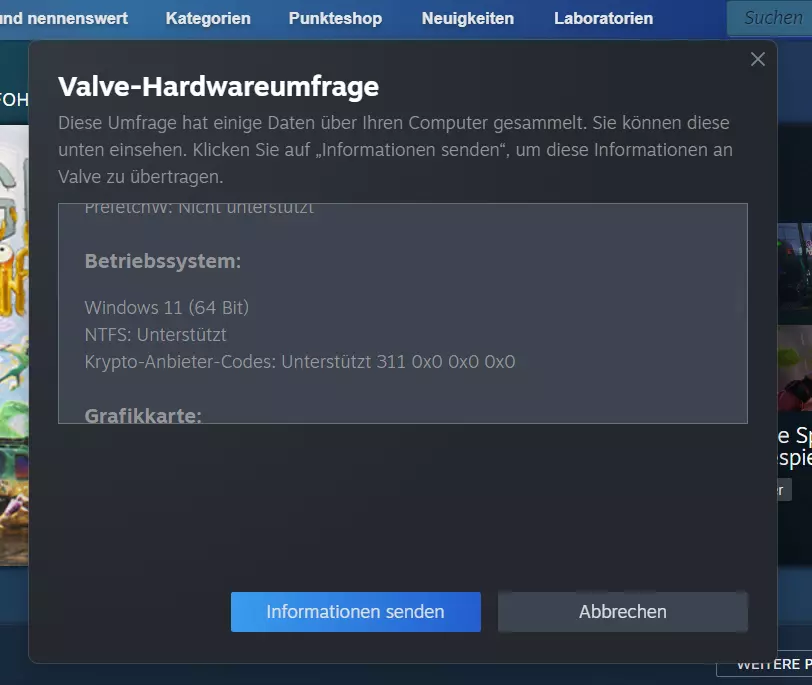This screenshot has height=685, width=812.
Task: Click the Abbrechen button
Action: (622, 611)
